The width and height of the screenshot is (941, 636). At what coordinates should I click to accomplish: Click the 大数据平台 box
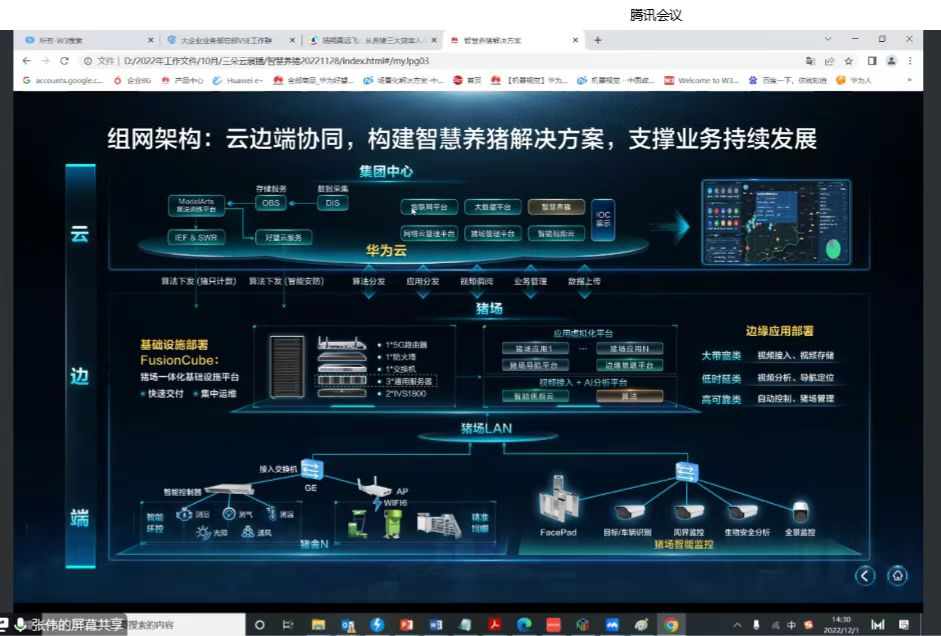click(x=493, y=207)
